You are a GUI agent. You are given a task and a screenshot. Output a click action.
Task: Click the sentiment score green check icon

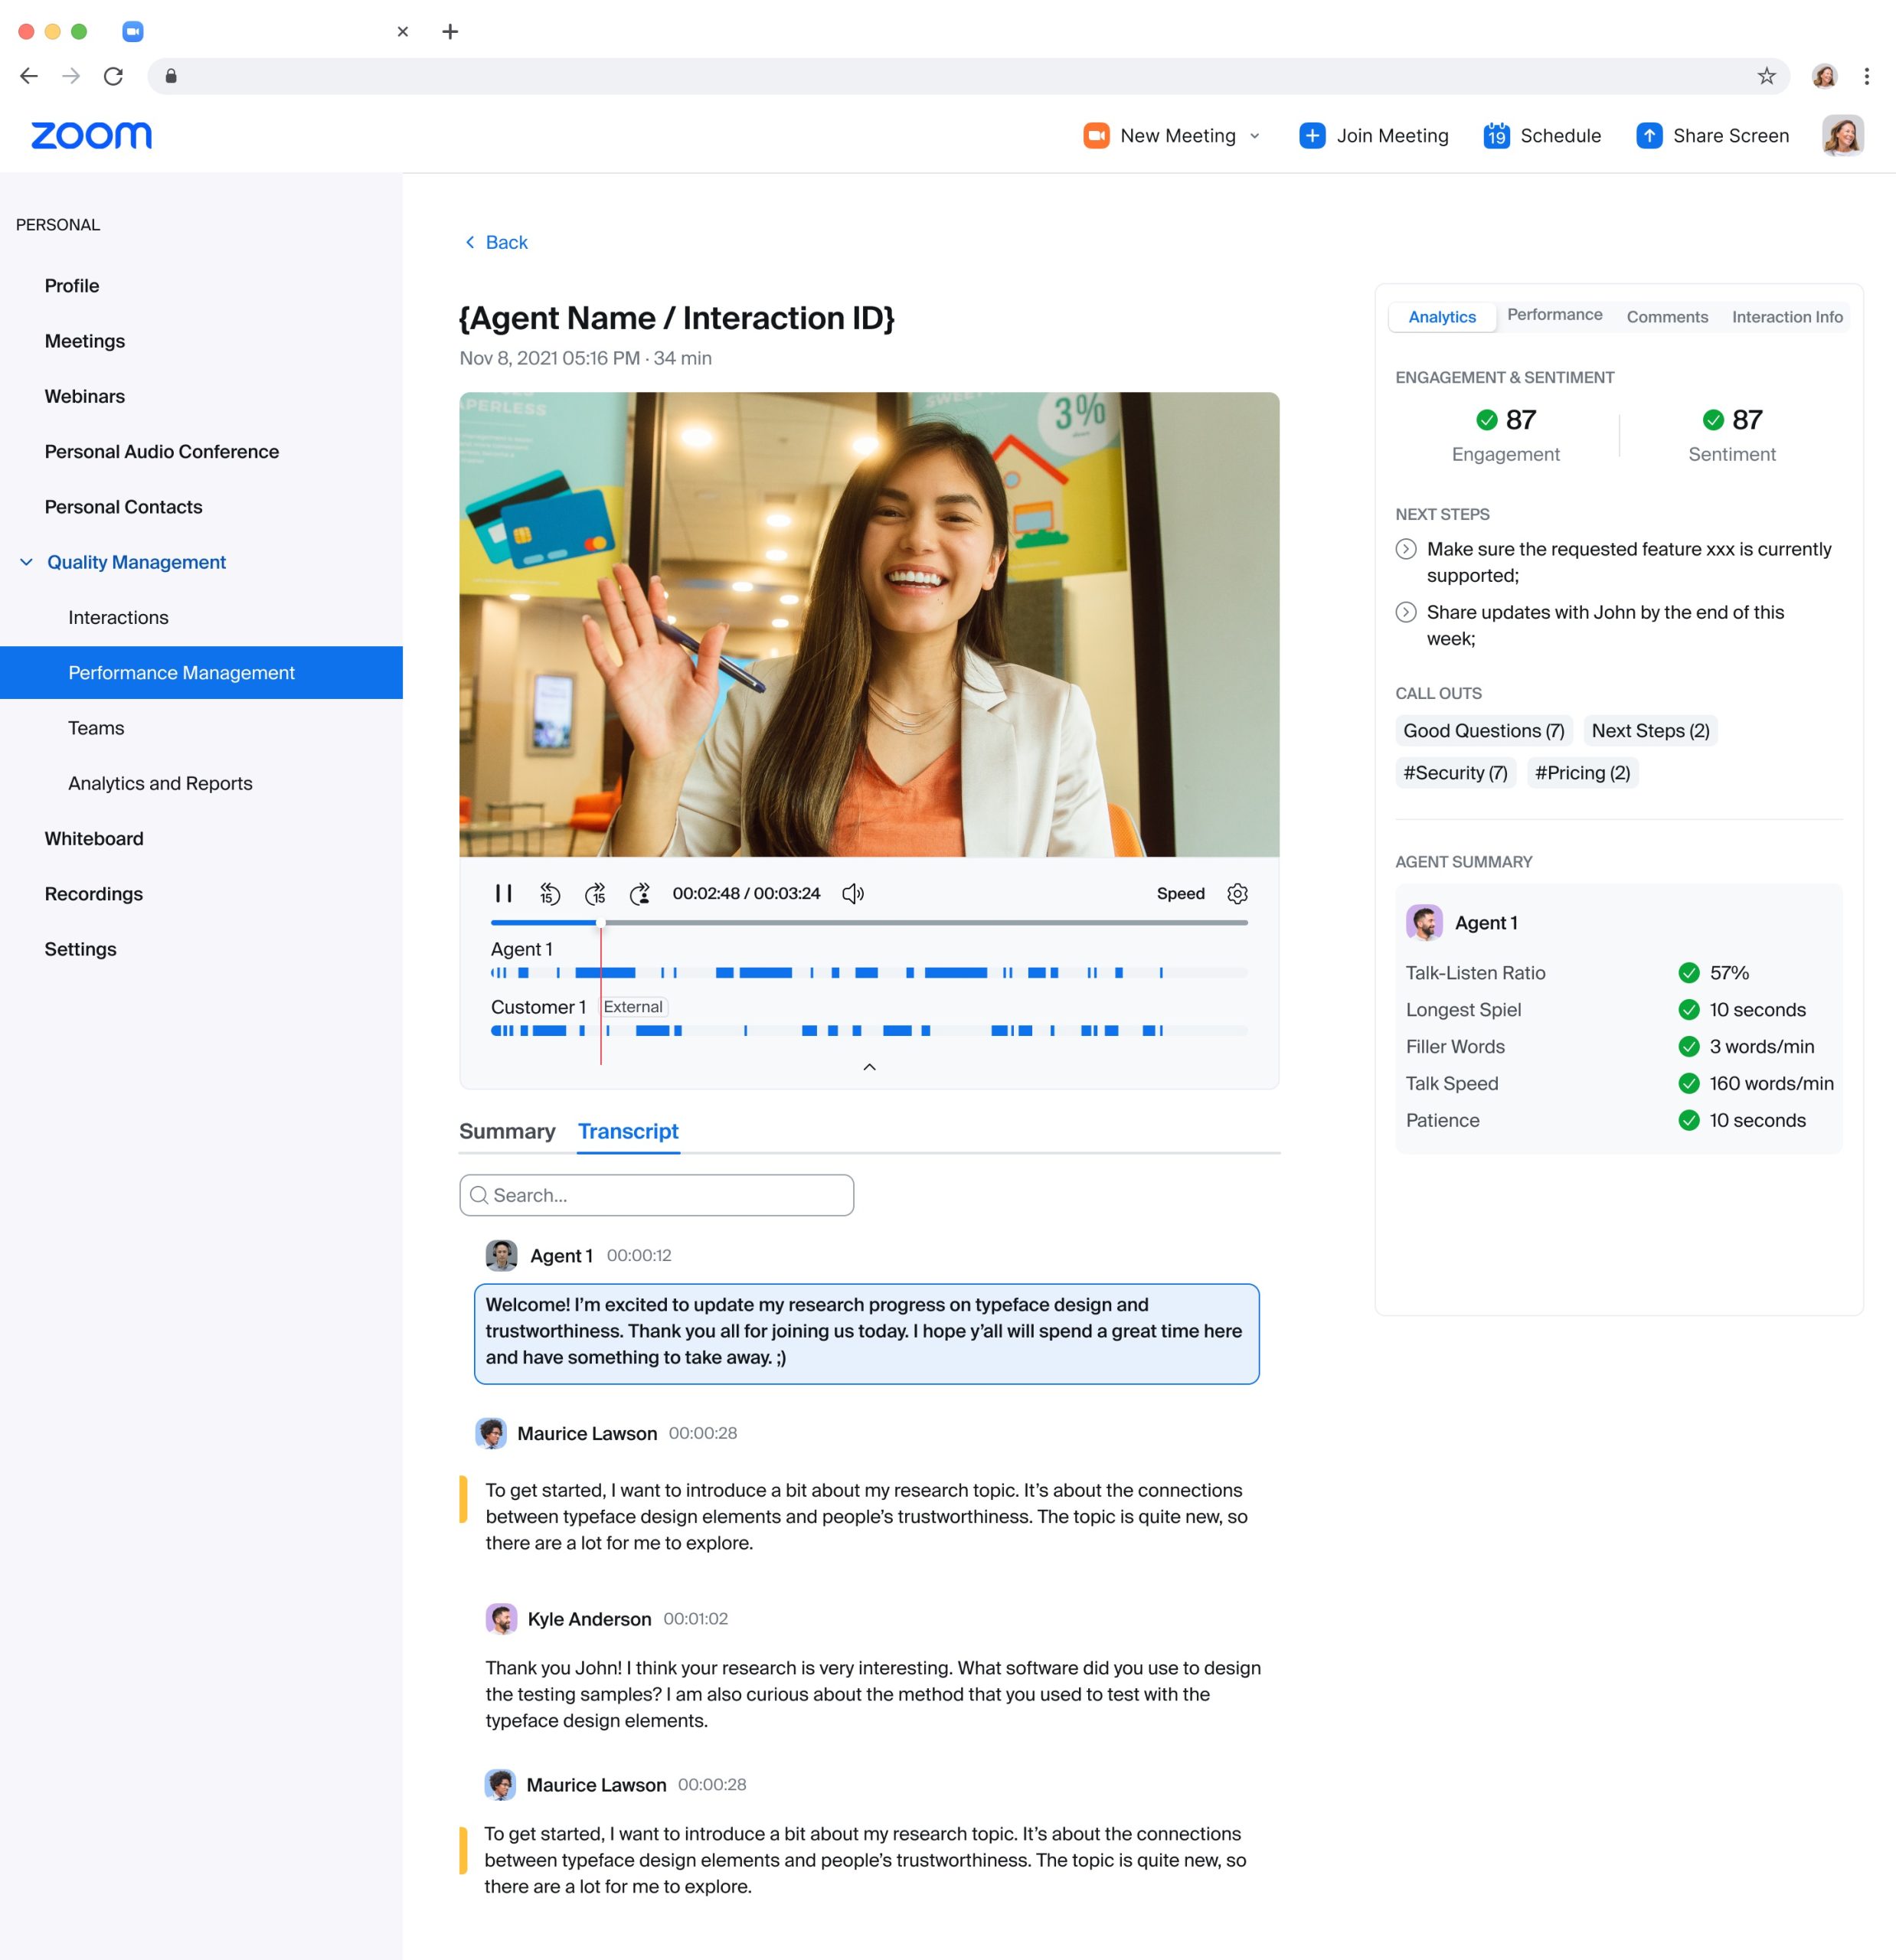click(x=1712, y=418)
